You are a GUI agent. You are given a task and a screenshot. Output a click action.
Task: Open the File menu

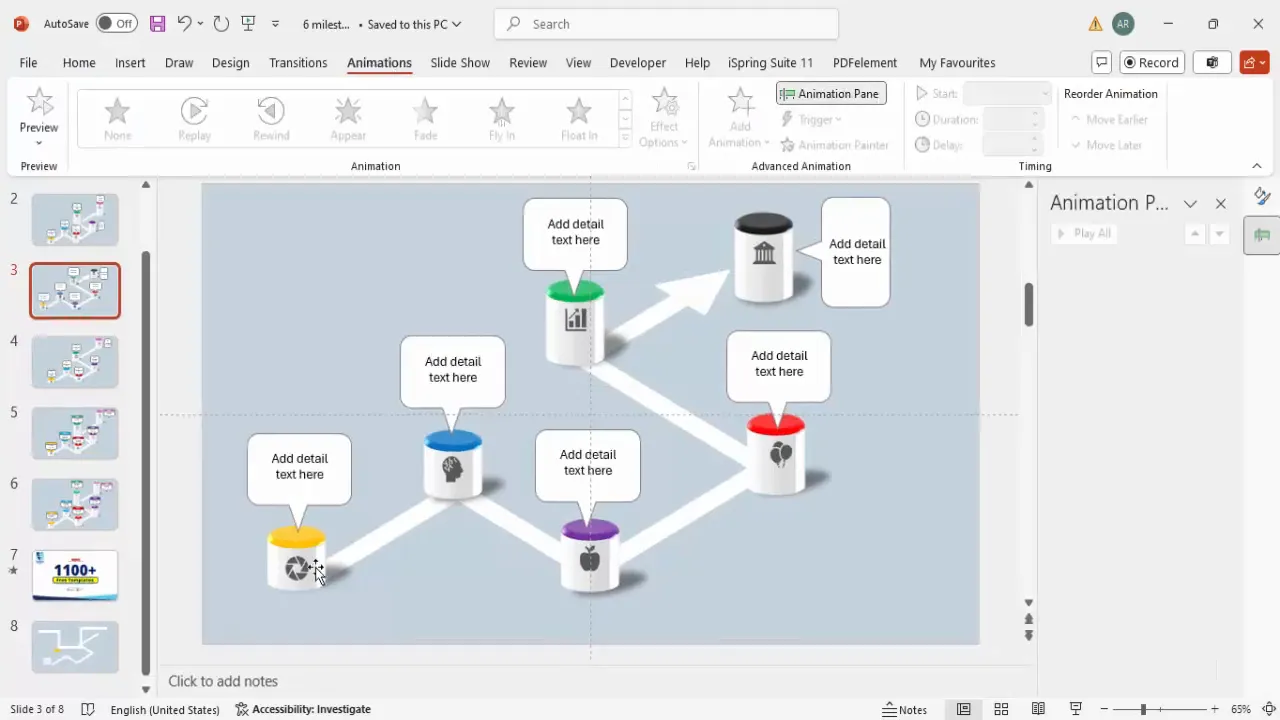tap(28, 62)
